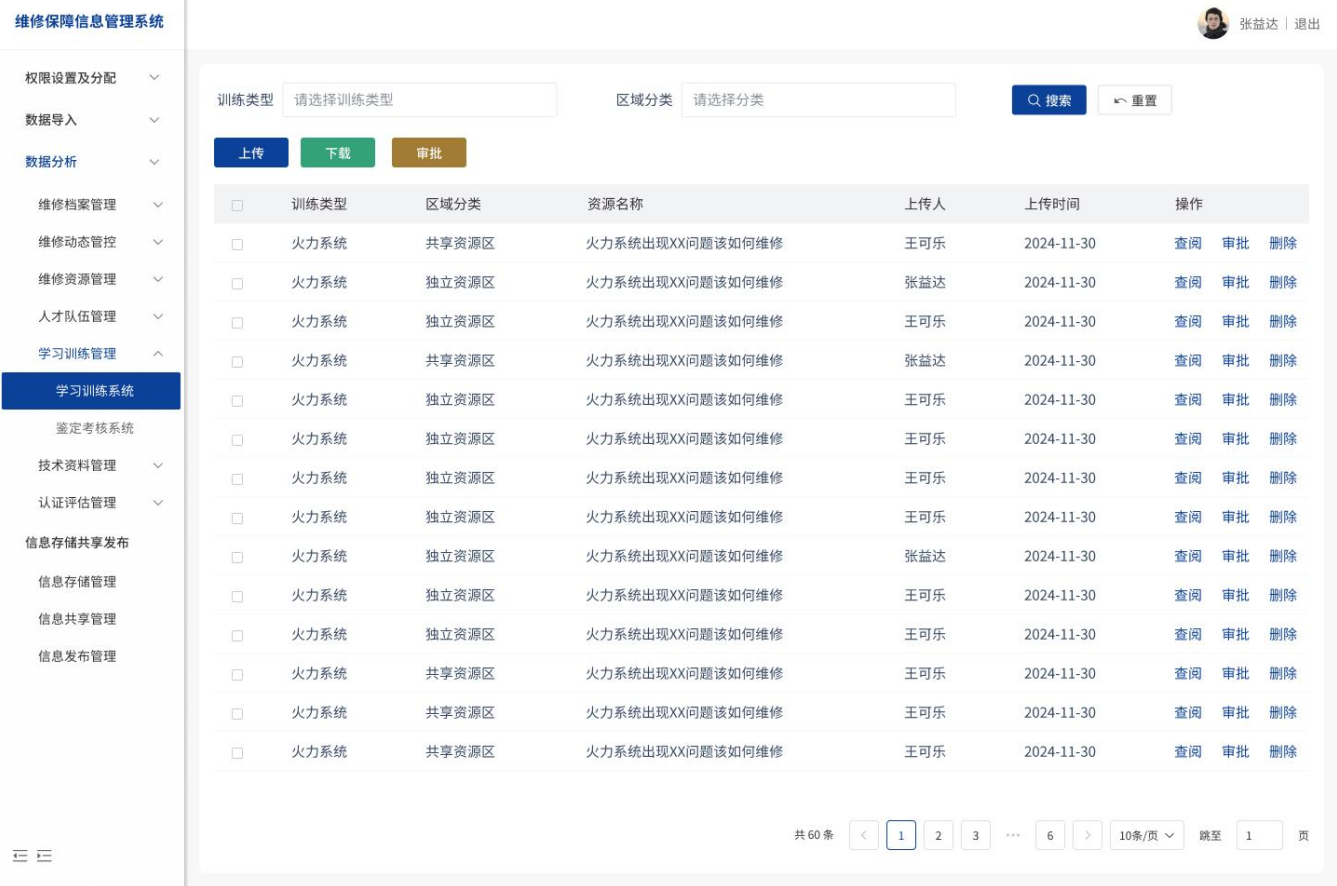Click the 跳至 page number input field

(1259, 835)
